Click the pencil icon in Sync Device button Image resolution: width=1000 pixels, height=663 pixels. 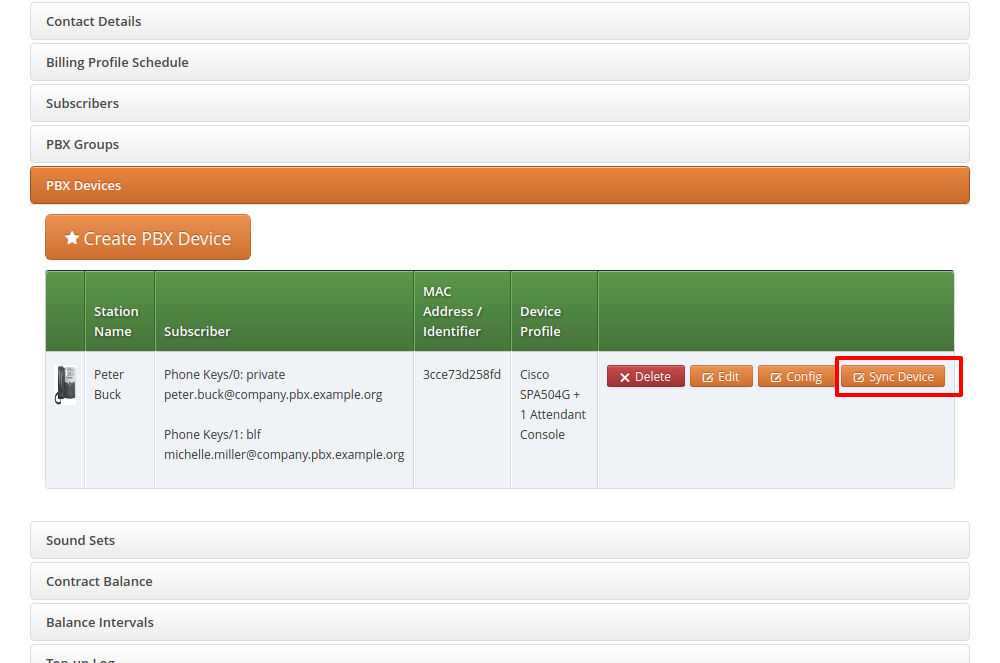pos(858,377)
